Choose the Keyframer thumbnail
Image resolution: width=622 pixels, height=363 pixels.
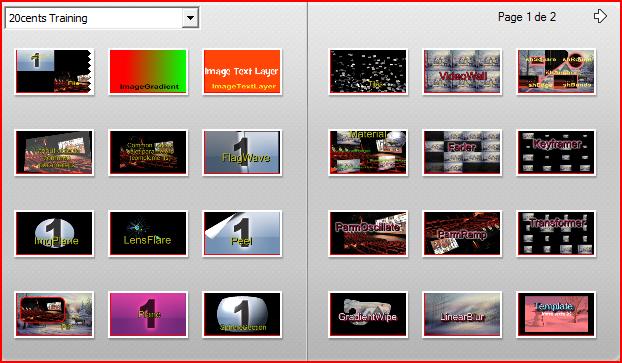556,153
